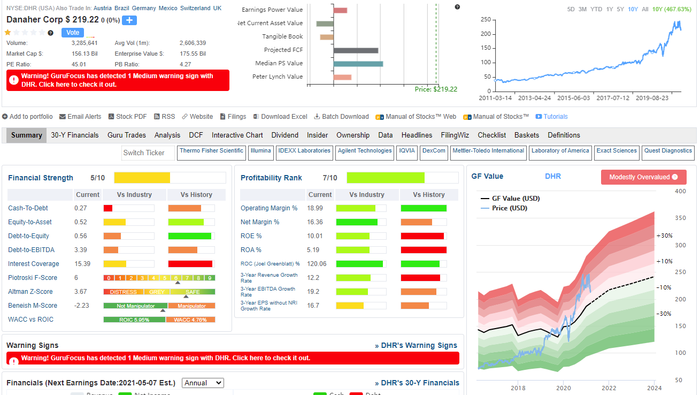The width and height of the screenshot is (700, 395).
Task: Open the Cash-To-Debt metric link
Action: point(28,208)
